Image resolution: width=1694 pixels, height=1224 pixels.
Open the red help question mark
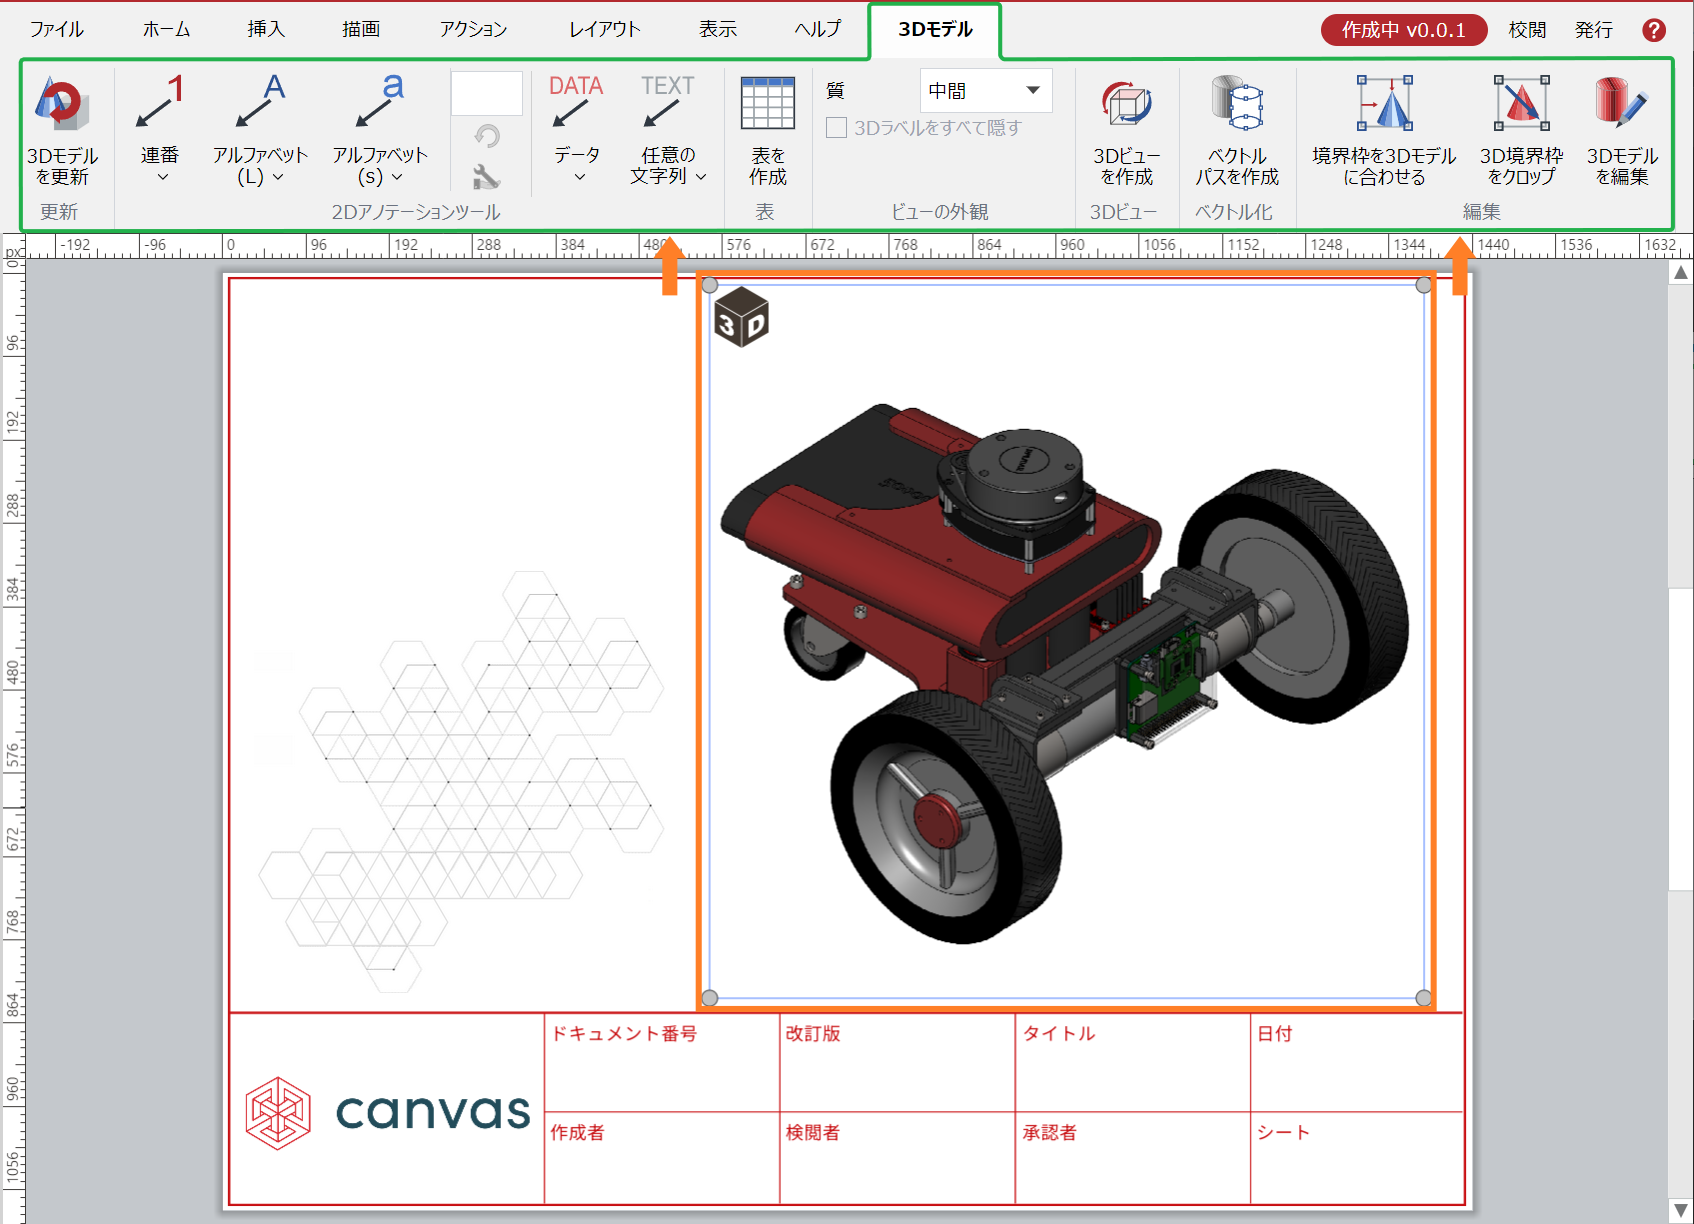click(x=1654, y=30)
